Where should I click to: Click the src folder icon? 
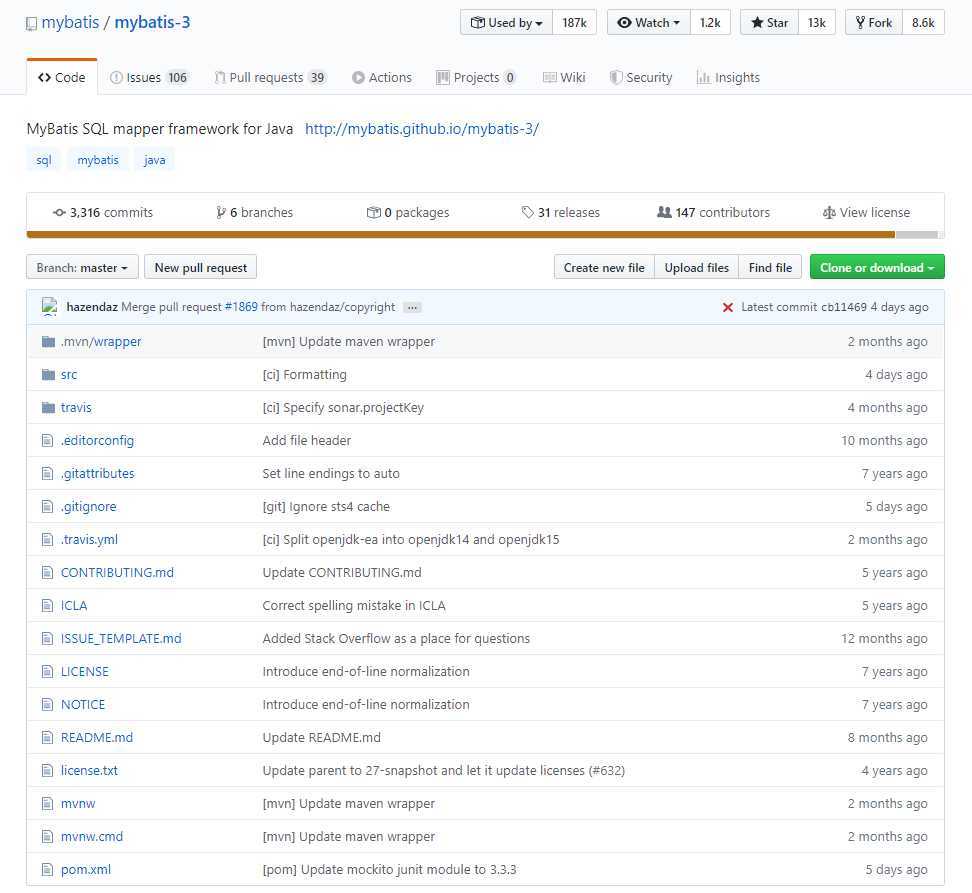coord(48,374)
